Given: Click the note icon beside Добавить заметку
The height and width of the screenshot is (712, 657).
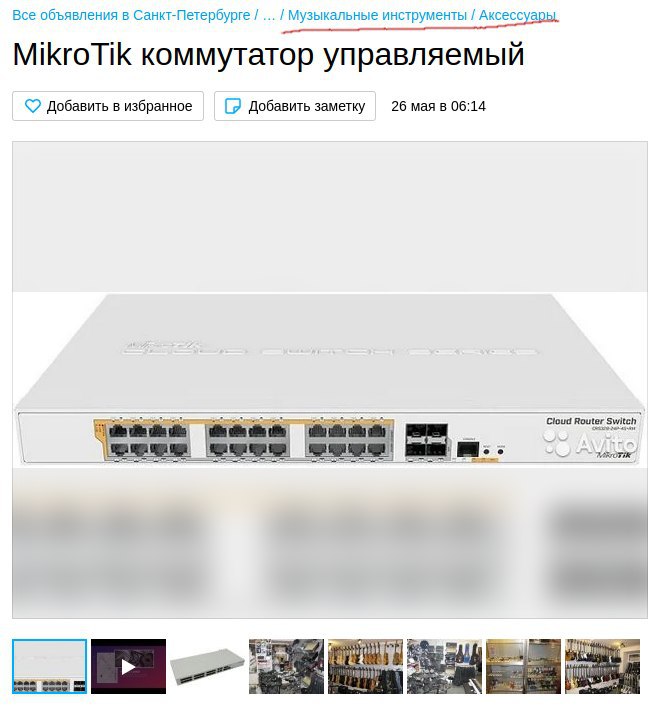Looking at the screenshot, I should (x=233, y=106).
